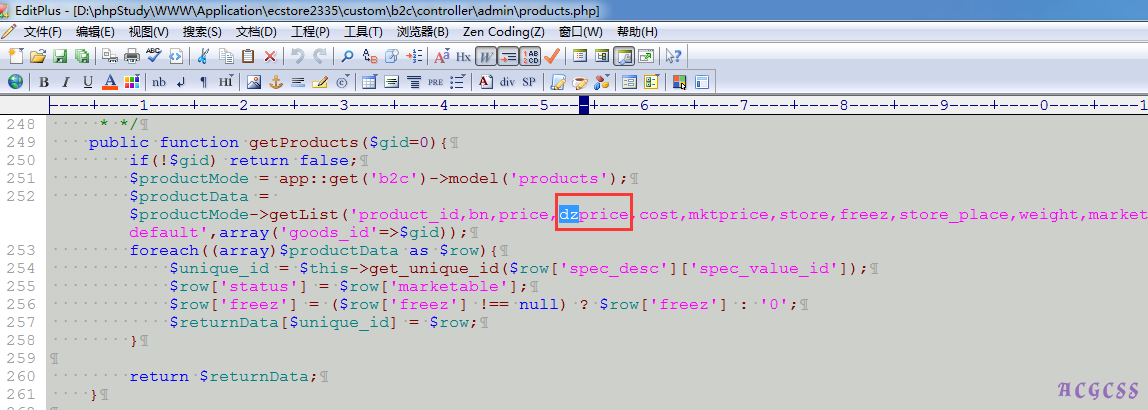Click the View in browser globe icon
The width and height of the screenshot is (1148, 410).
(x=15, y=81)
